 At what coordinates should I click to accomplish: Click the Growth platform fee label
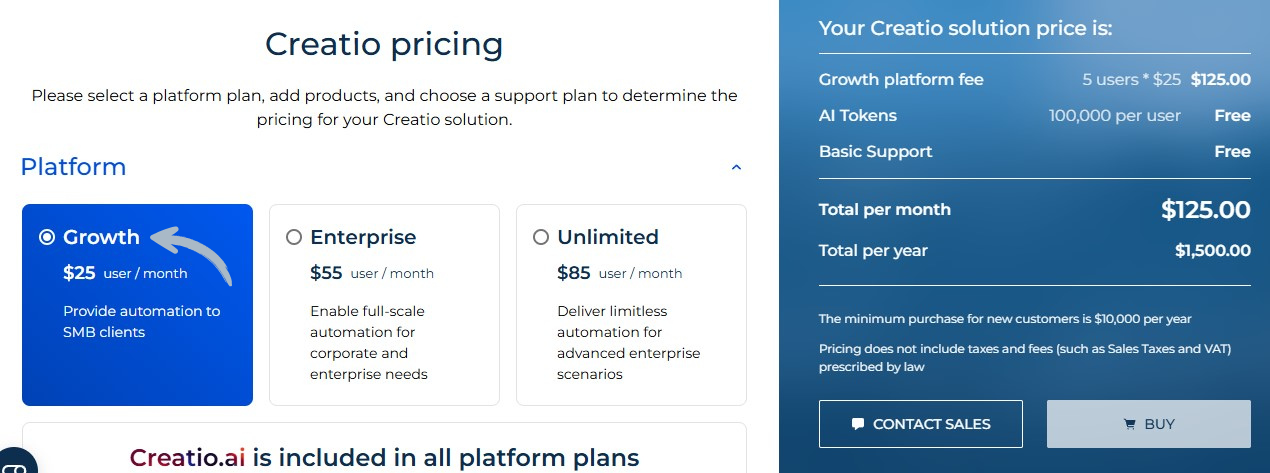[x=901, y=80]
